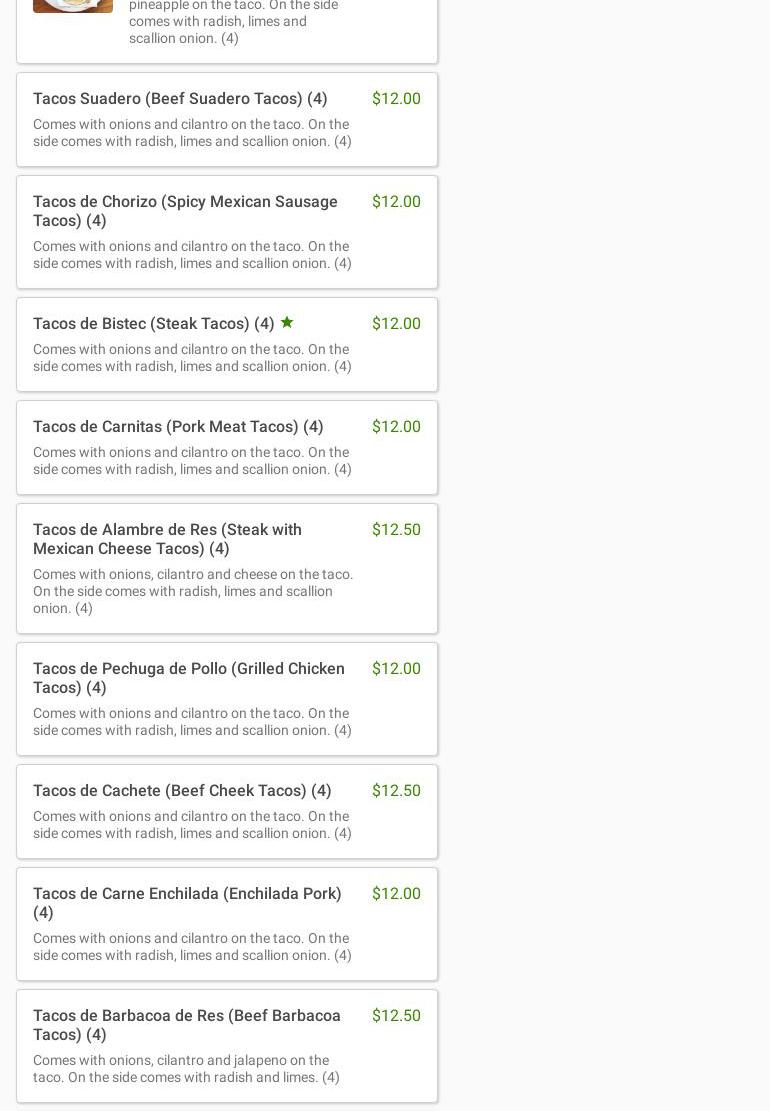Image resolution: width=770 pixels, height=1111 pixels.
Task: Choose Tacos de Bistec (Steak Tacos) title
Action: tap(153, 323)
